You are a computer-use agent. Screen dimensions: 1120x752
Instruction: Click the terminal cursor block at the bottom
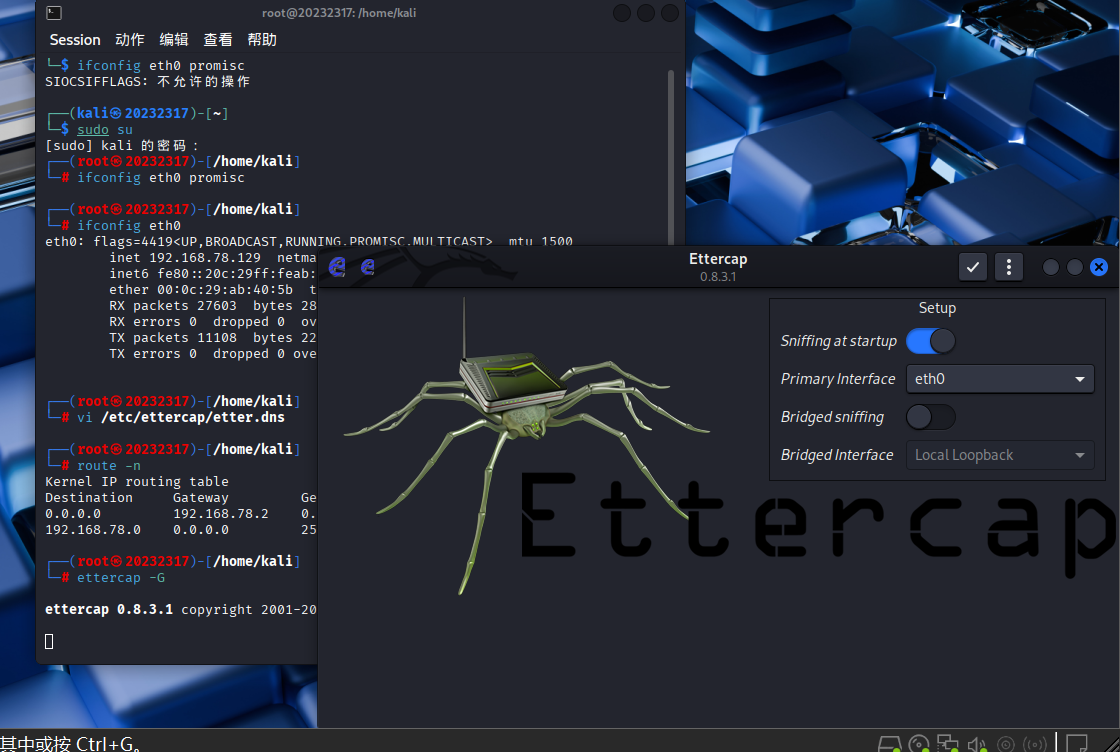pyautogui.click(x=49, y=641)
